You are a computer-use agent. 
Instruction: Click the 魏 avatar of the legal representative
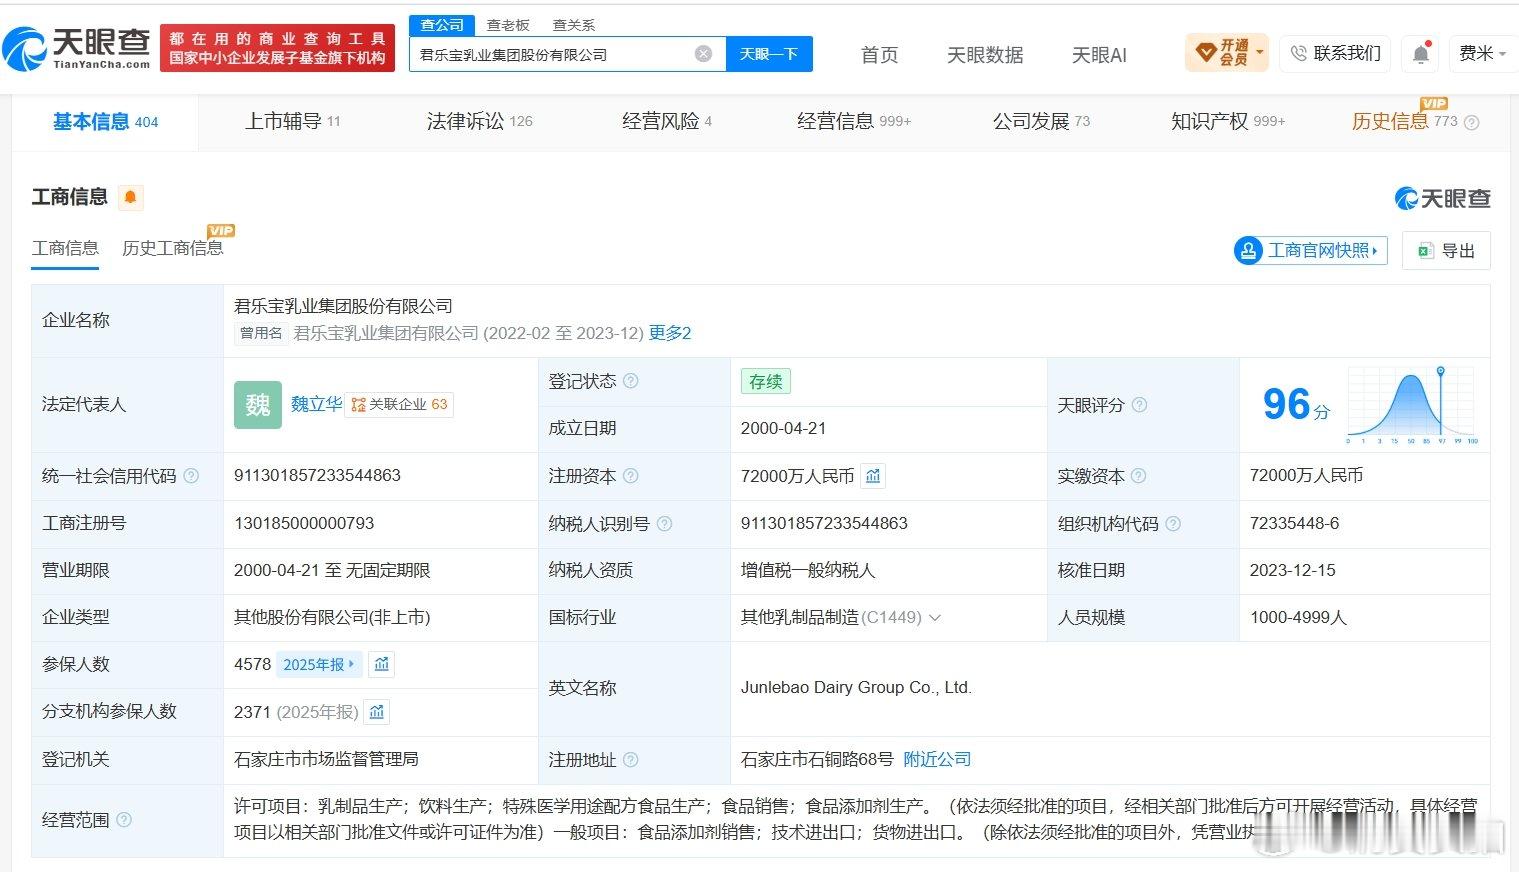[258, 405]
